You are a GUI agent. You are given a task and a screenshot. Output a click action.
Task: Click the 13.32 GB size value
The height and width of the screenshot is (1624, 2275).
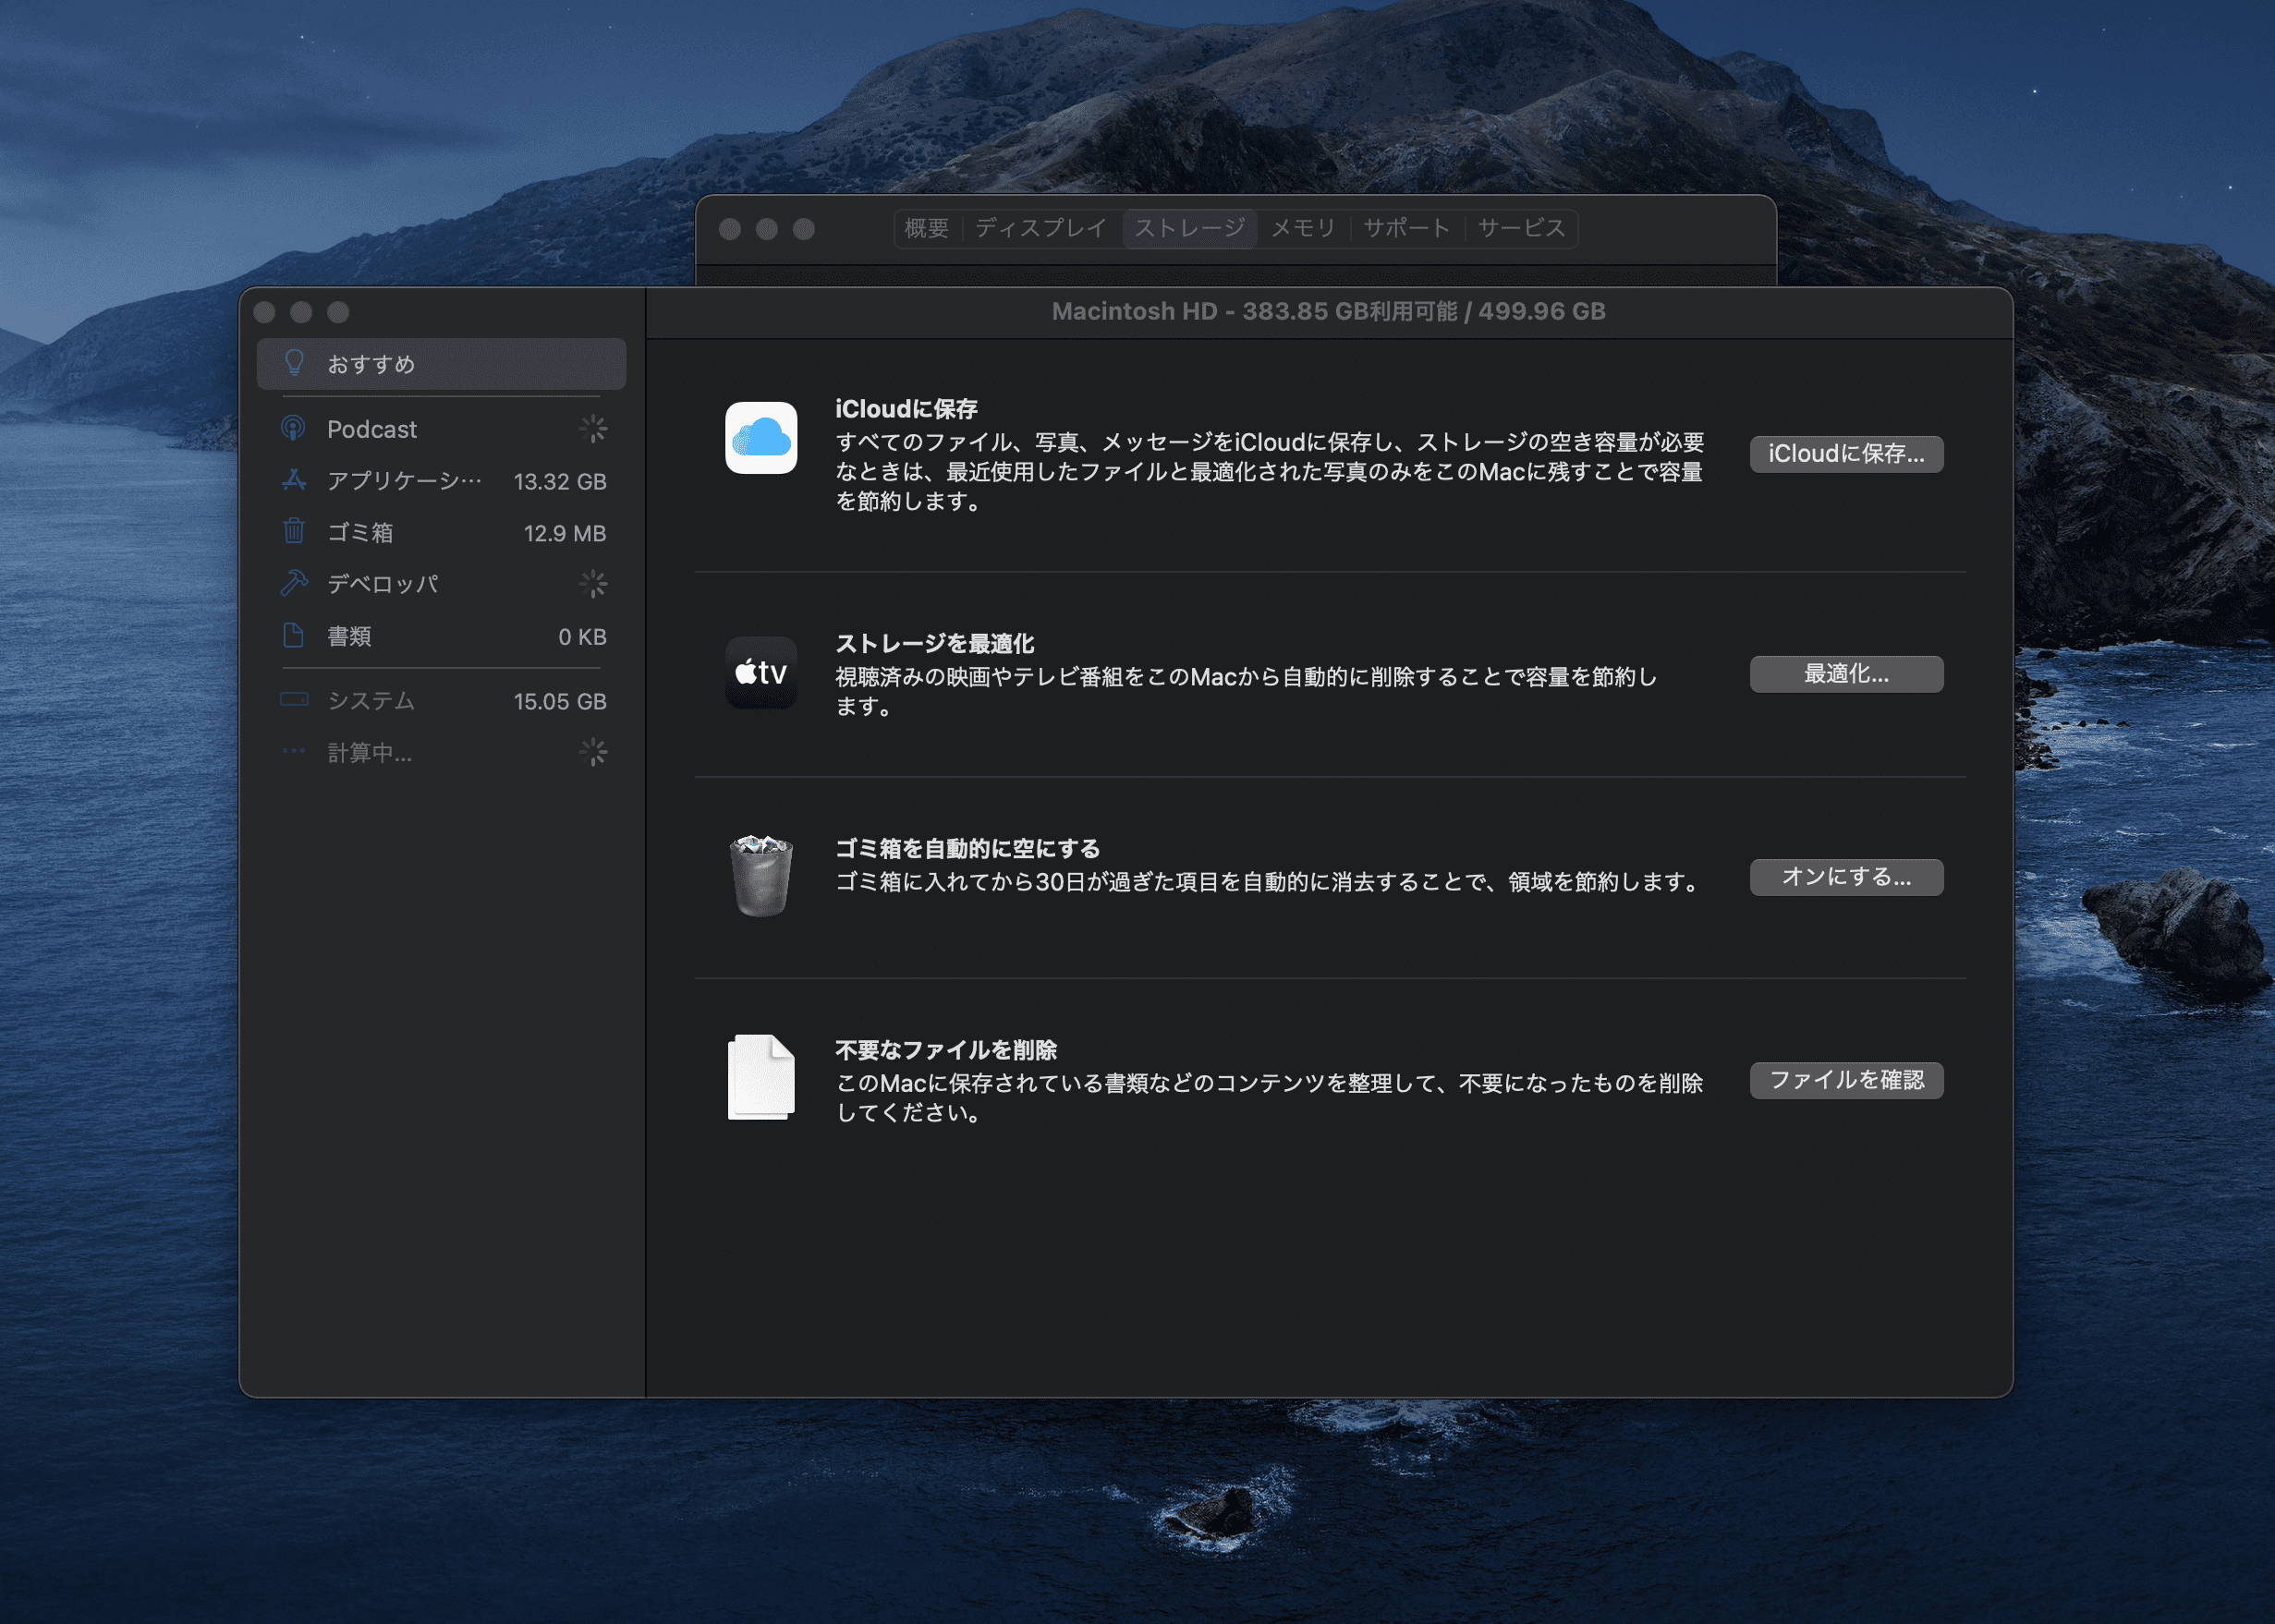560,482
